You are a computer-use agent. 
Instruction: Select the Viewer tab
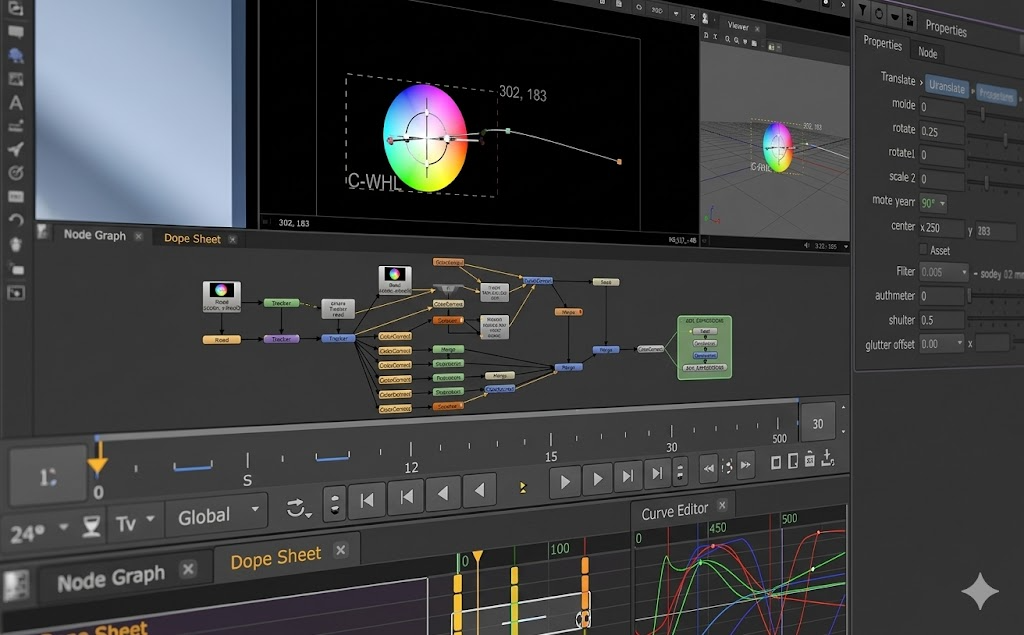(738, 26)
